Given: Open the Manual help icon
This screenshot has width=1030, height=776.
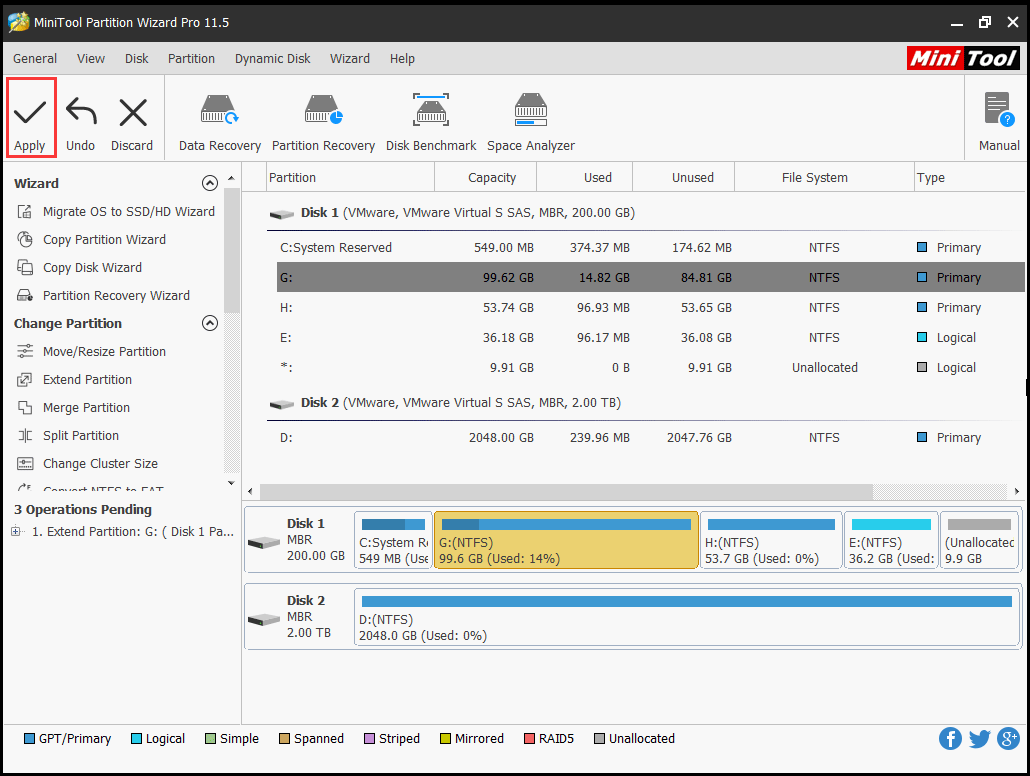Looking at the screenshot, I should click(998, 112).
